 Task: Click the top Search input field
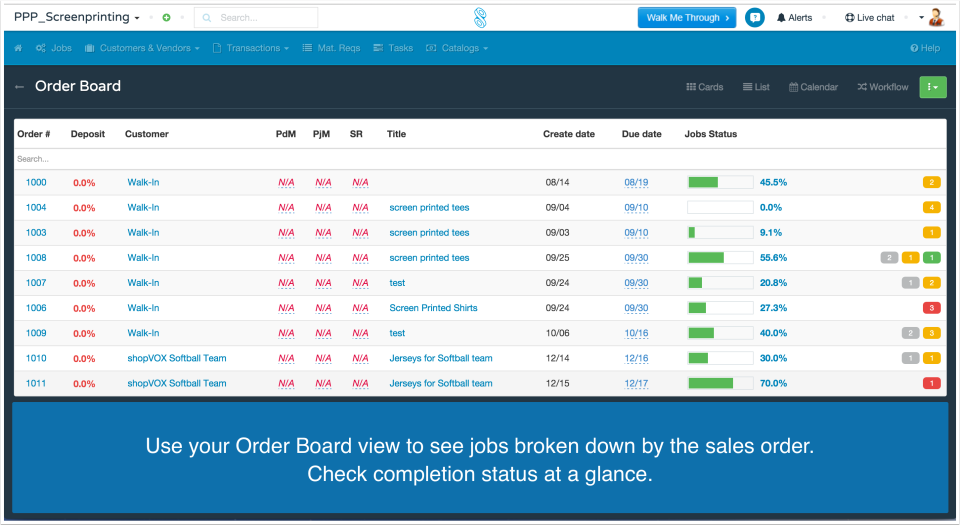click(x=256, y=18)
